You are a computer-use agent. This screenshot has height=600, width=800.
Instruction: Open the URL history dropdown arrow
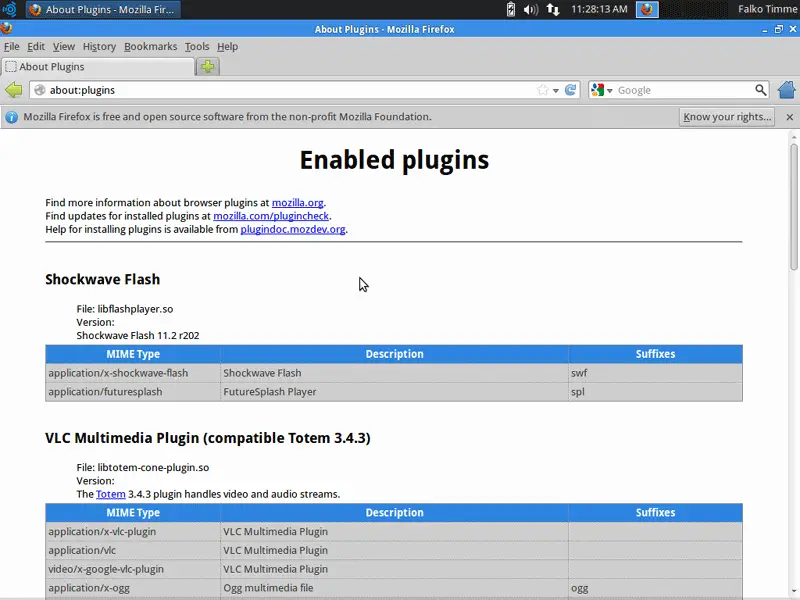pos(556,91)
